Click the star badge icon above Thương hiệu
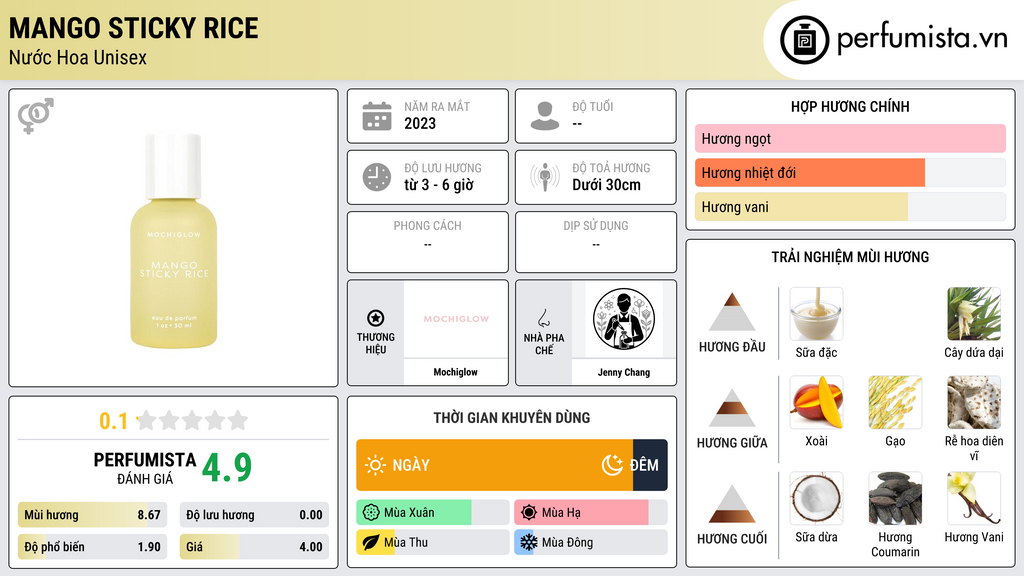 (376, 318)
